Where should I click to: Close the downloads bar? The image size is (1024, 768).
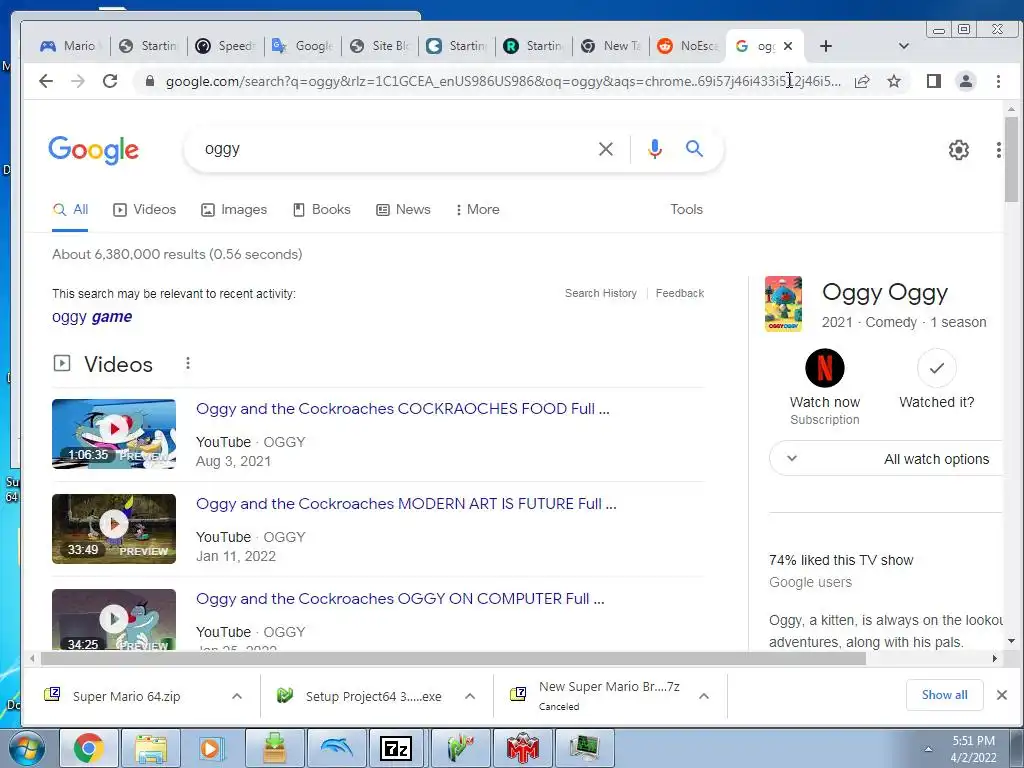(1002, 695)
